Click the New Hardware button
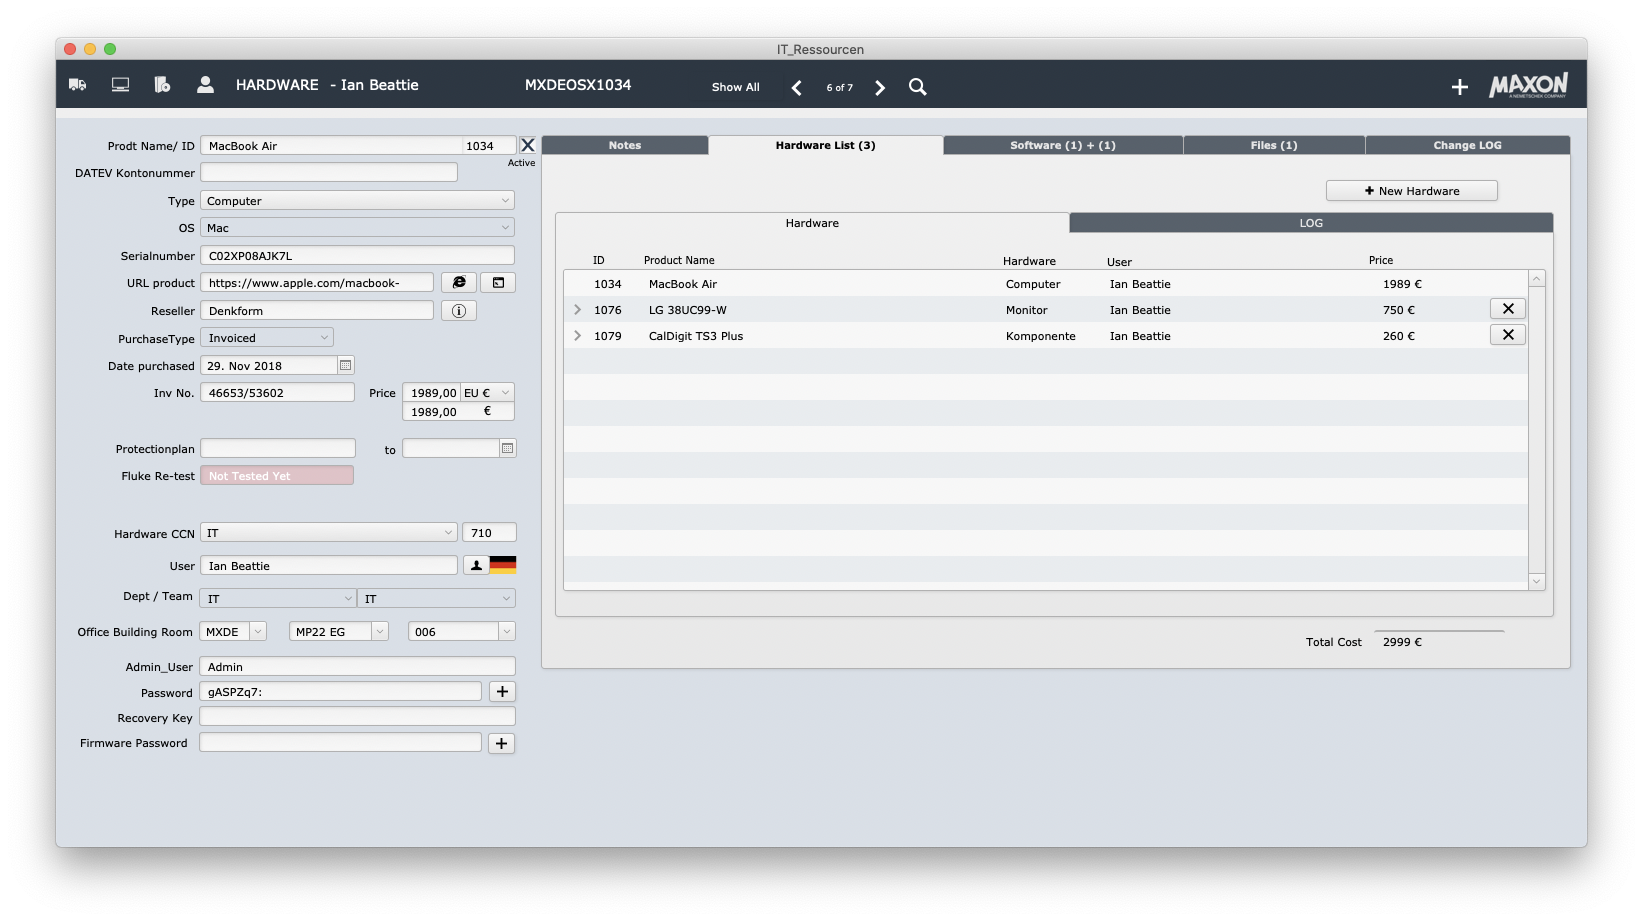 pyautogui.click(x=1411, y=191)
